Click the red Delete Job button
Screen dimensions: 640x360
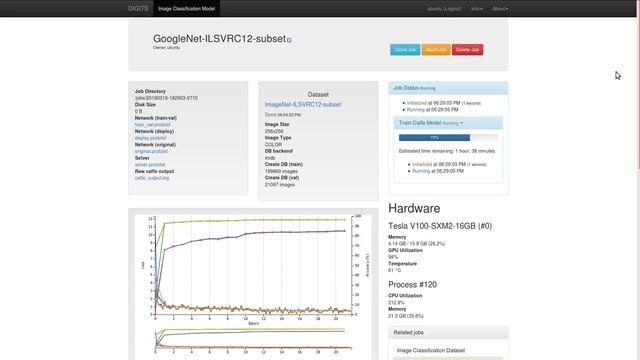tap(467, 50)
